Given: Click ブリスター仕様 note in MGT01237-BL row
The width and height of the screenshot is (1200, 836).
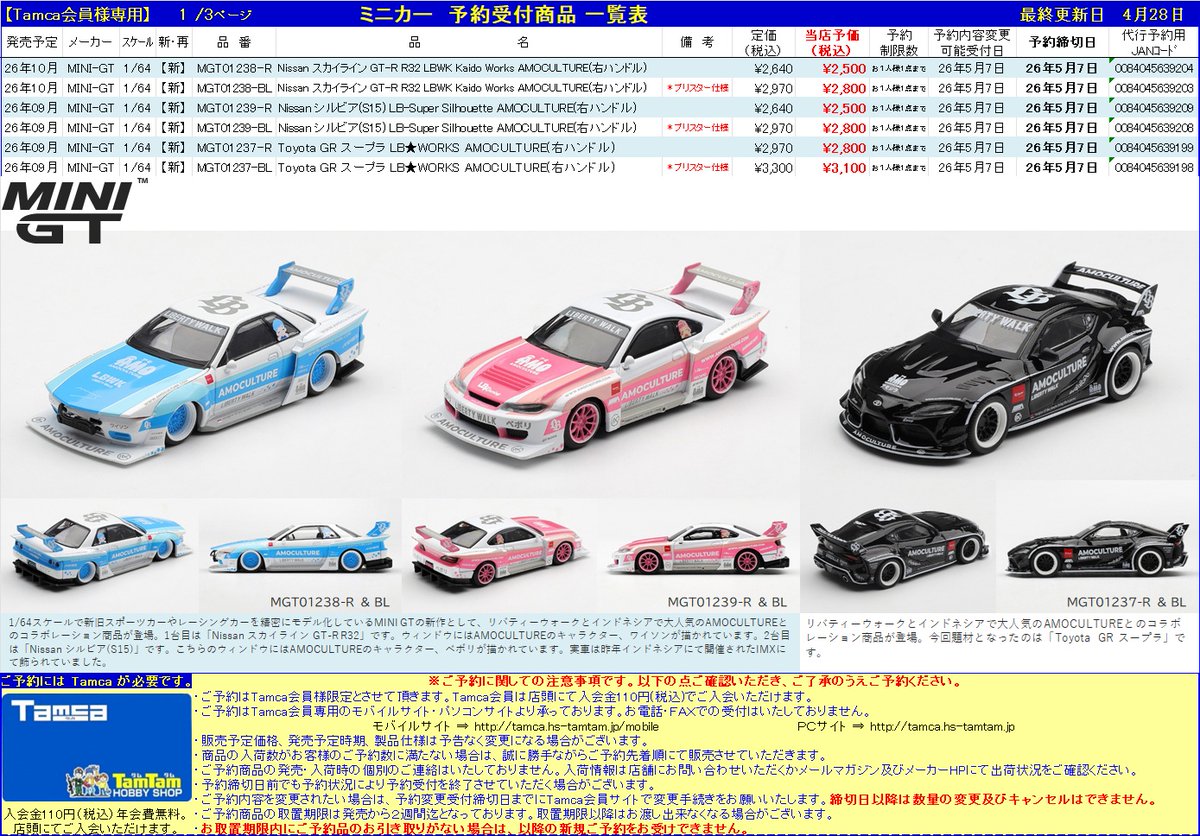Looking at the screenshot, I should coord(698,168).
